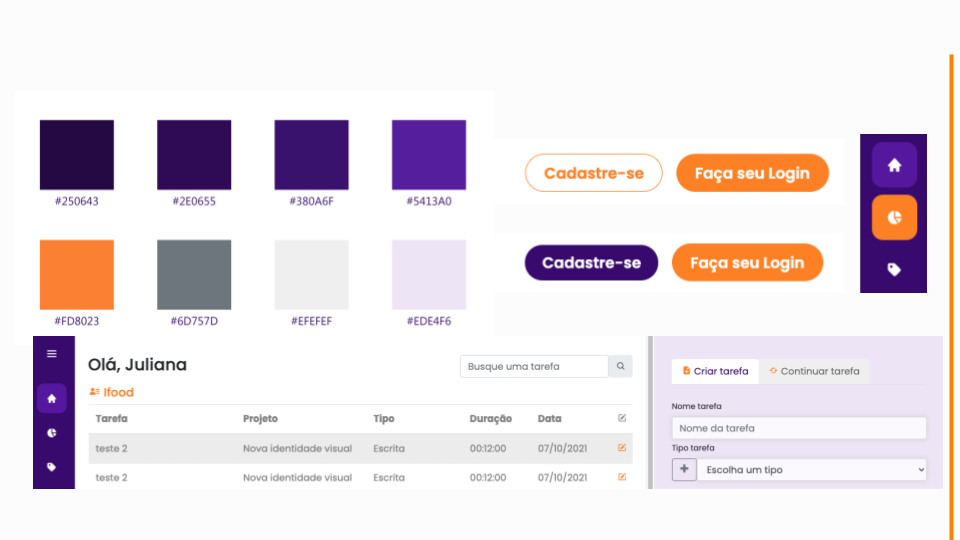Expand the 'Escolha um tipo' dropdown

(811, 469)
